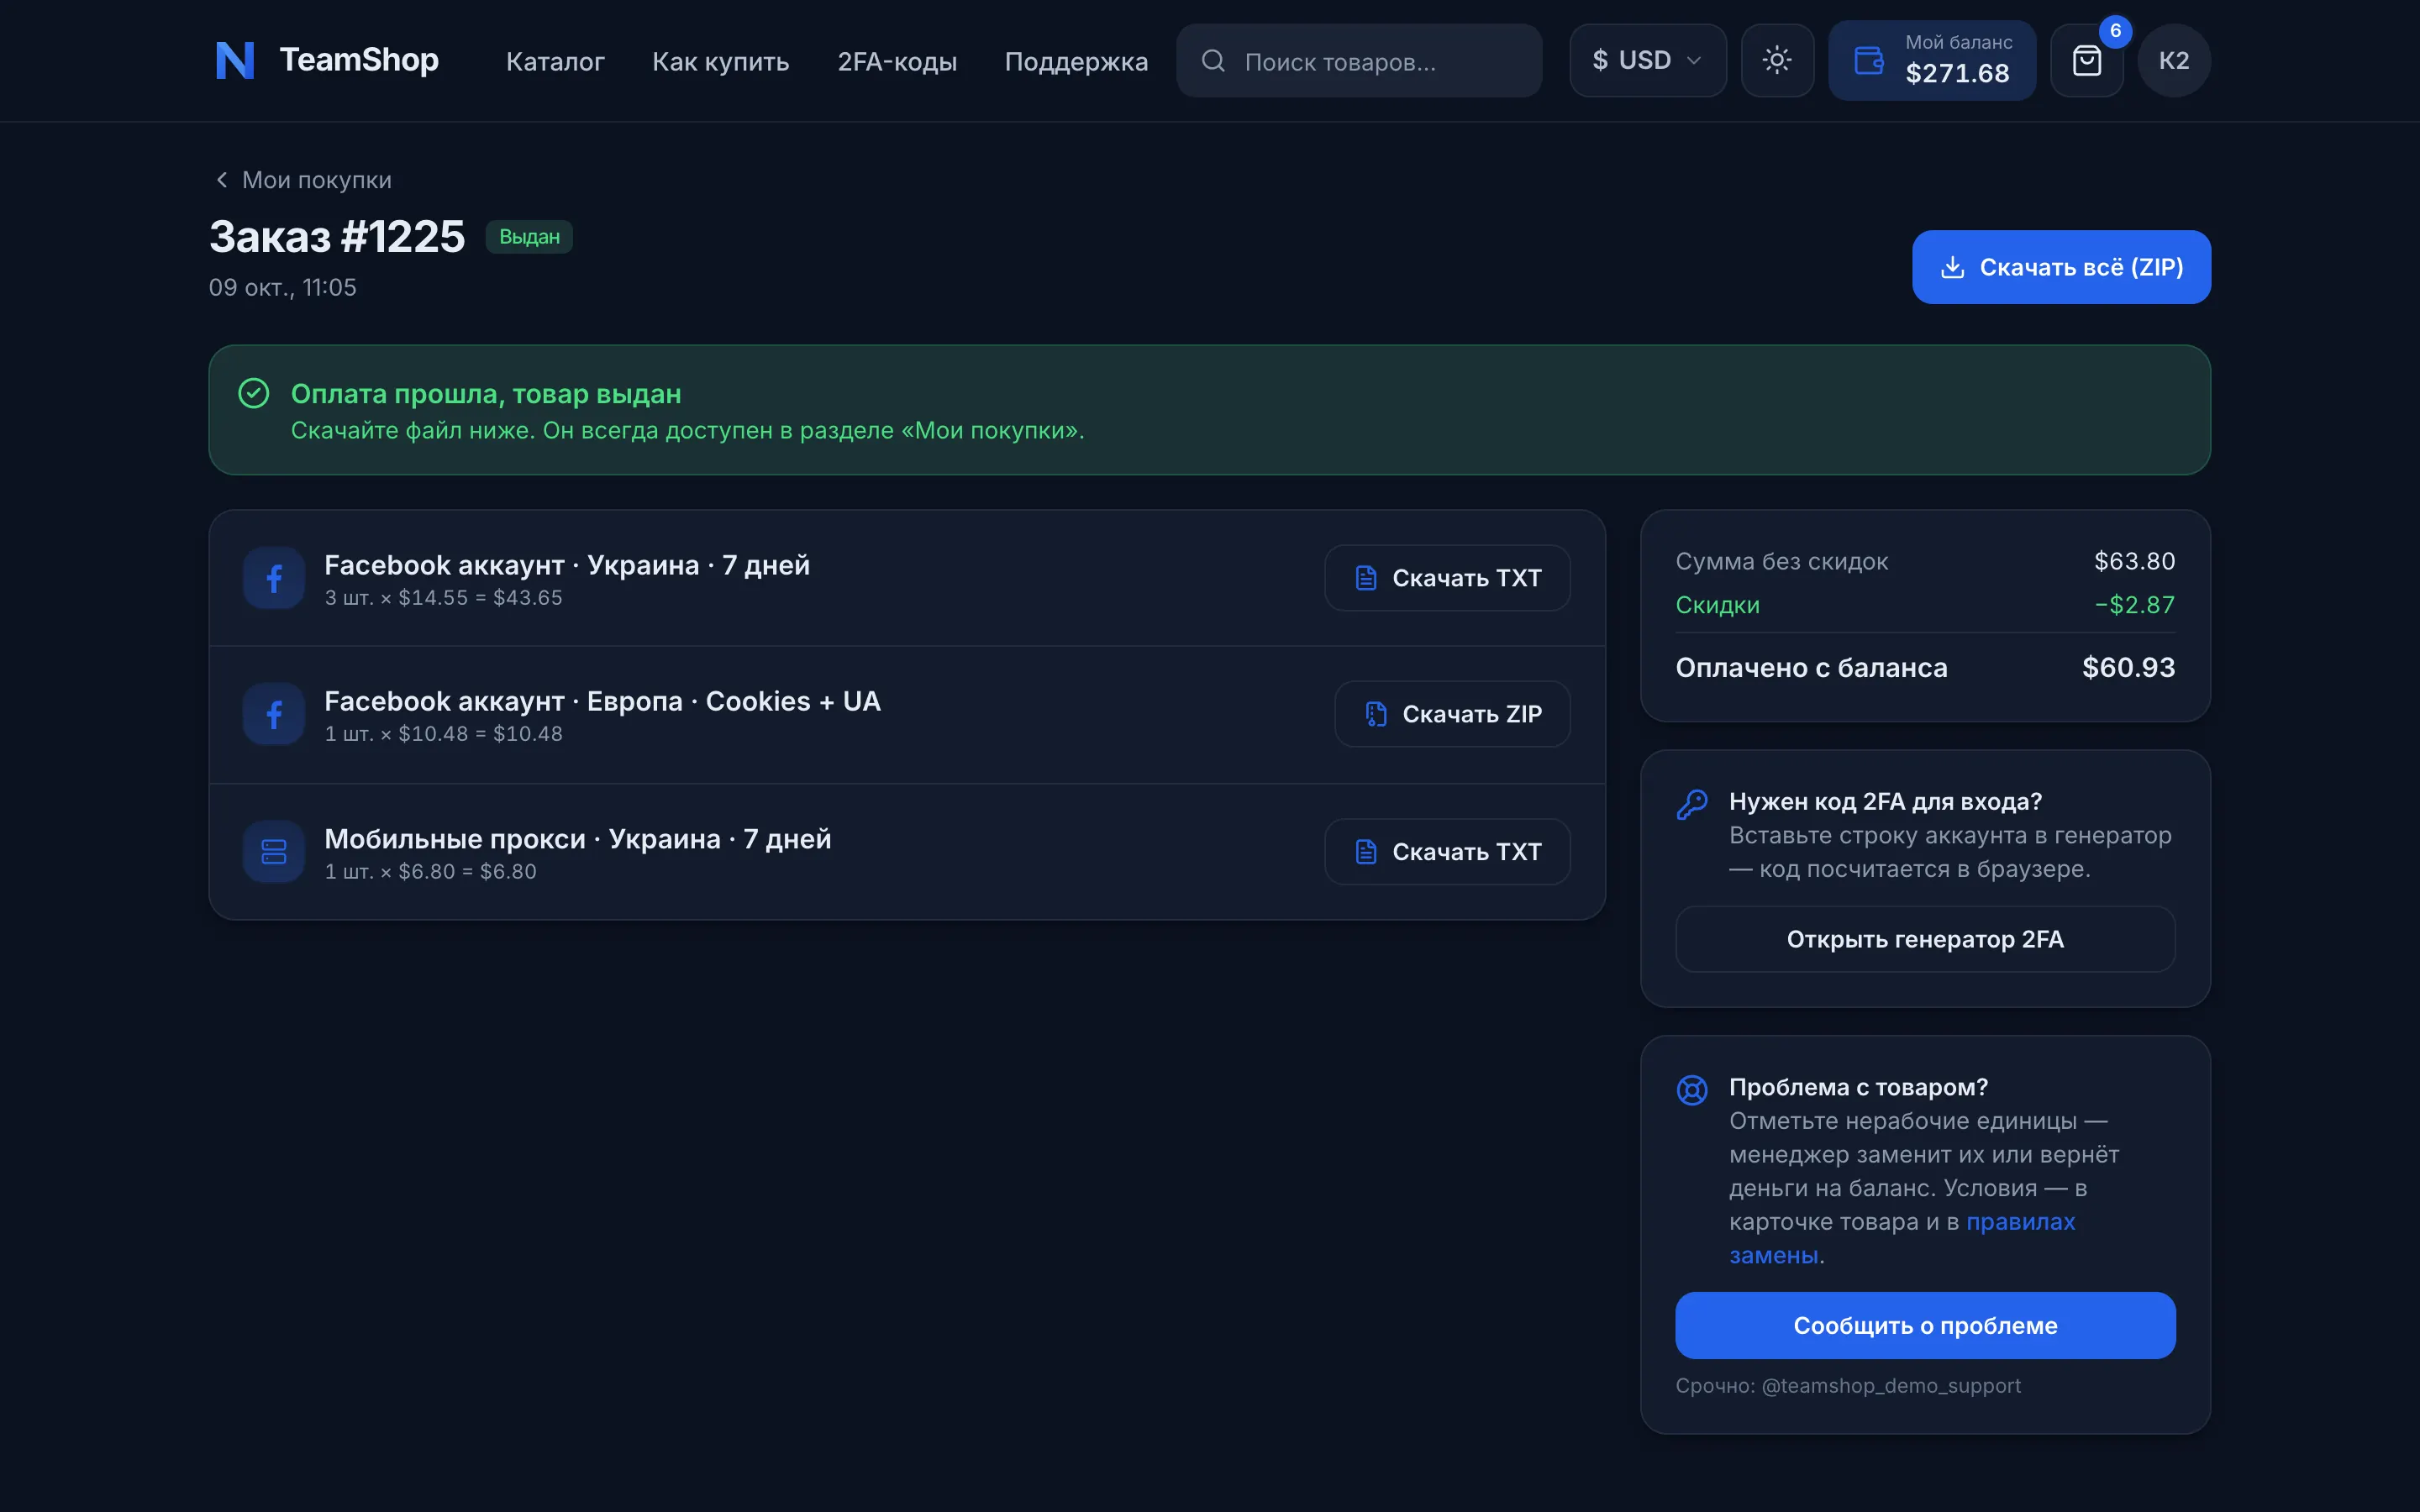
Task: Click the order date 09 окт., 11:05
Action: coord(283,288)
